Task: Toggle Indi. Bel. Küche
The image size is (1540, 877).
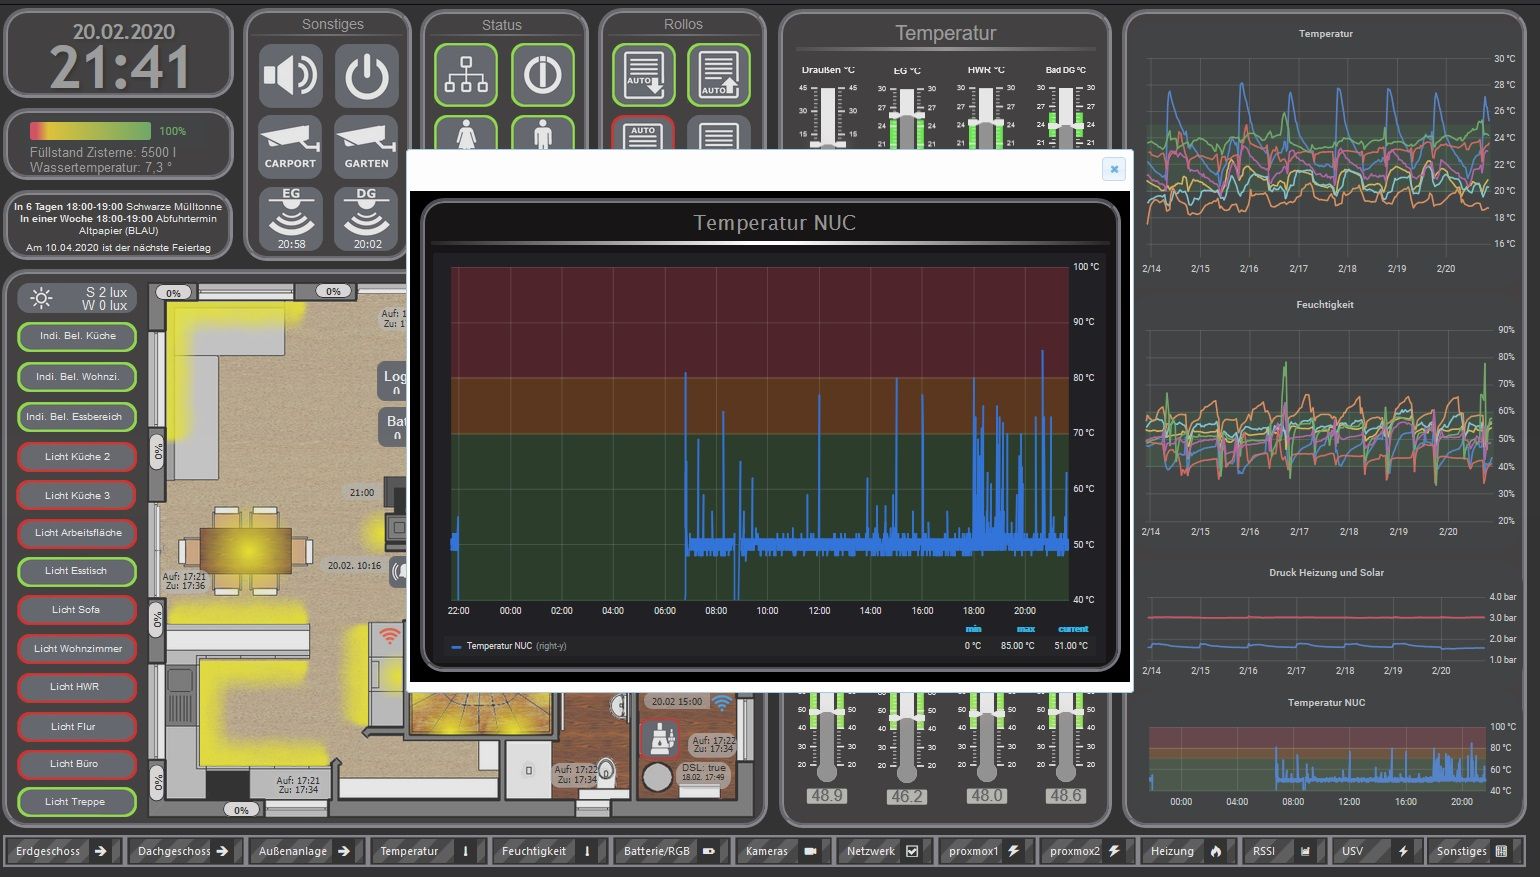Action: tap(77, 336)
